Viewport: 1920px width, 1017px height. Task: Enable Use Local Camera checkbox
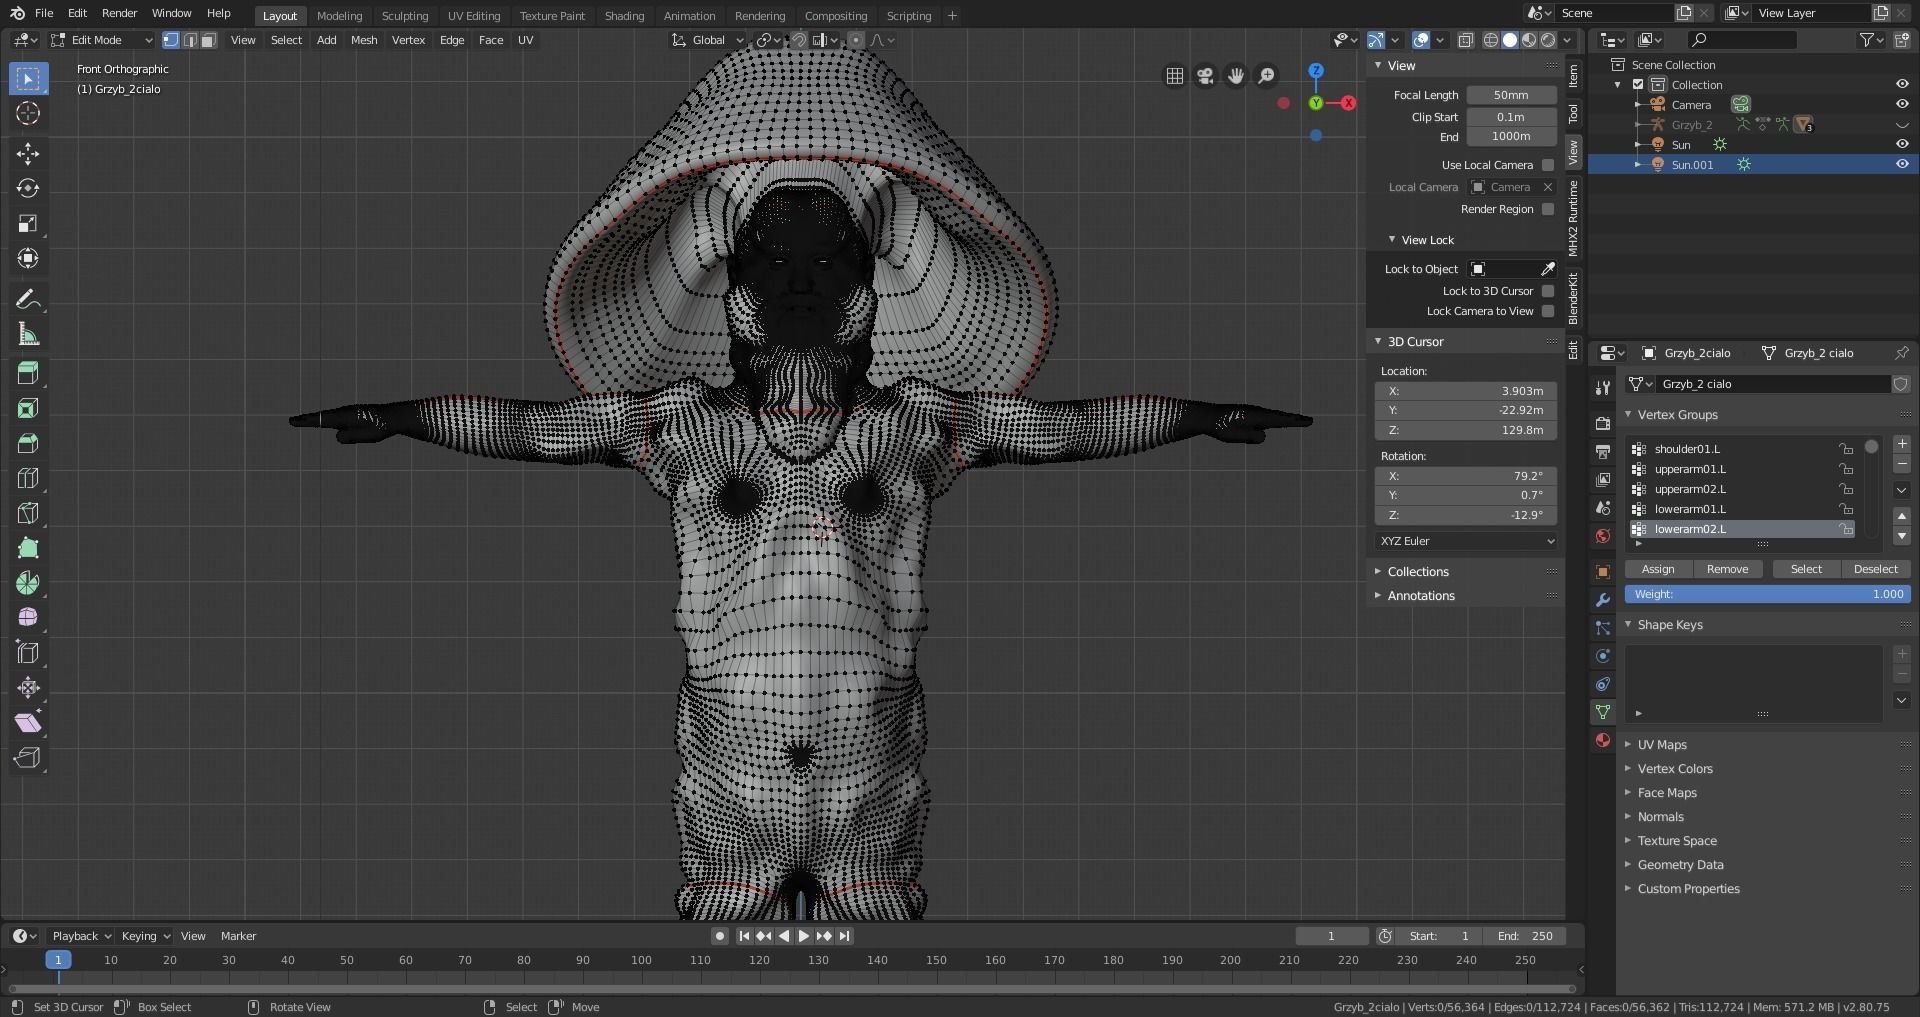(1548, 165)
